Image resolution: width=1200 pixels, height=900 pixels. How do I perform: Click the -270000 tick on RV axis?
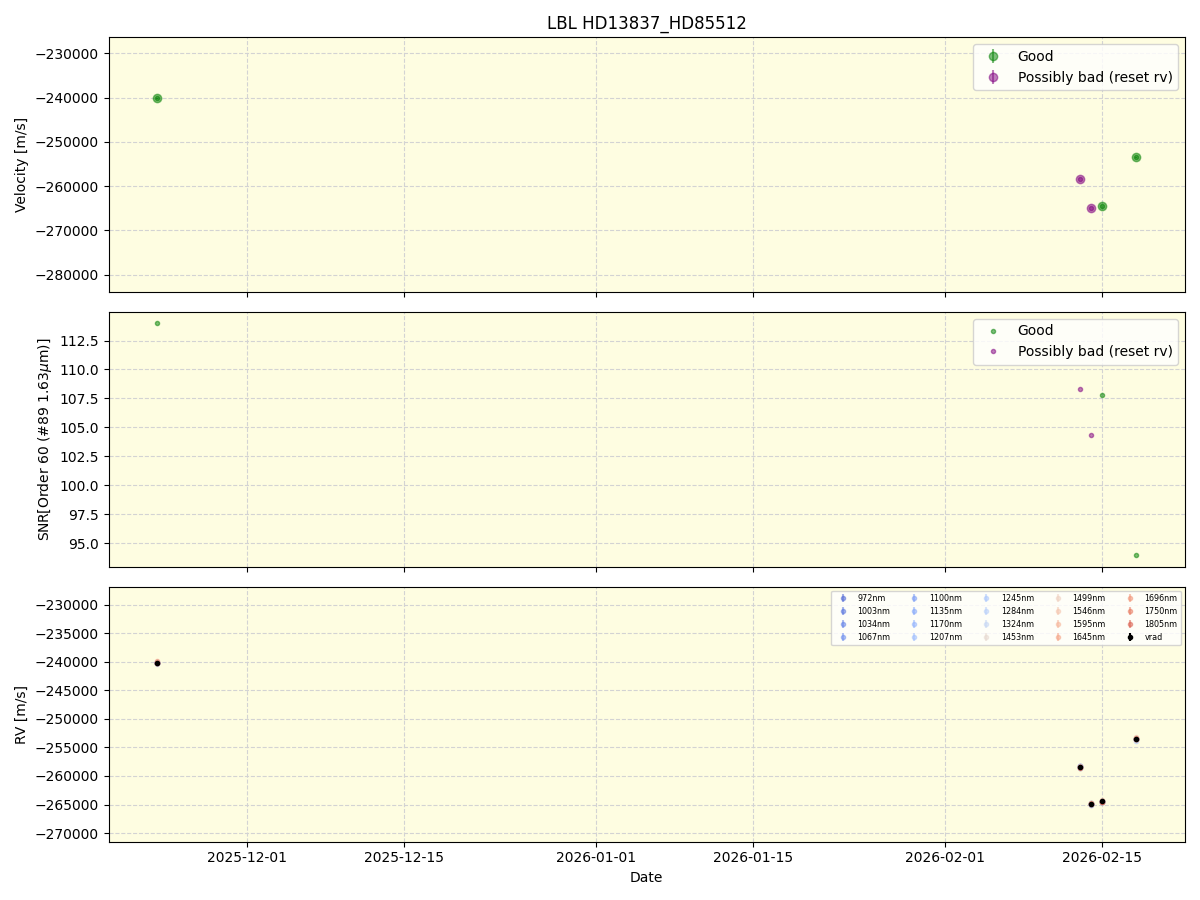(x=68, y=834)
